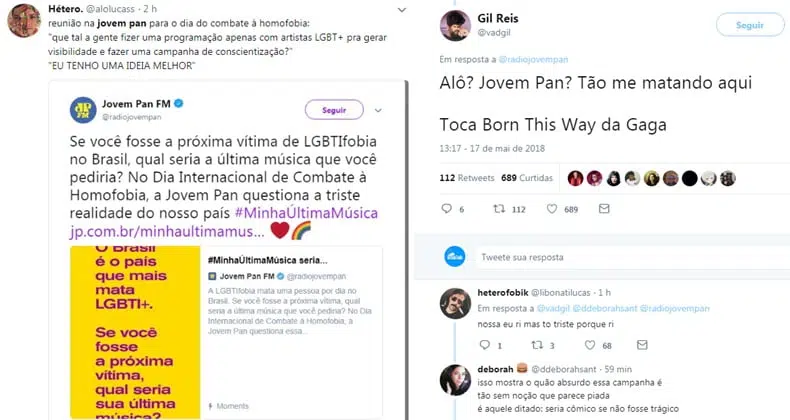Open the #MinhaÚltimaMúsica hashtag link
This screenshot has width=790, height=420.
(306, 213)
